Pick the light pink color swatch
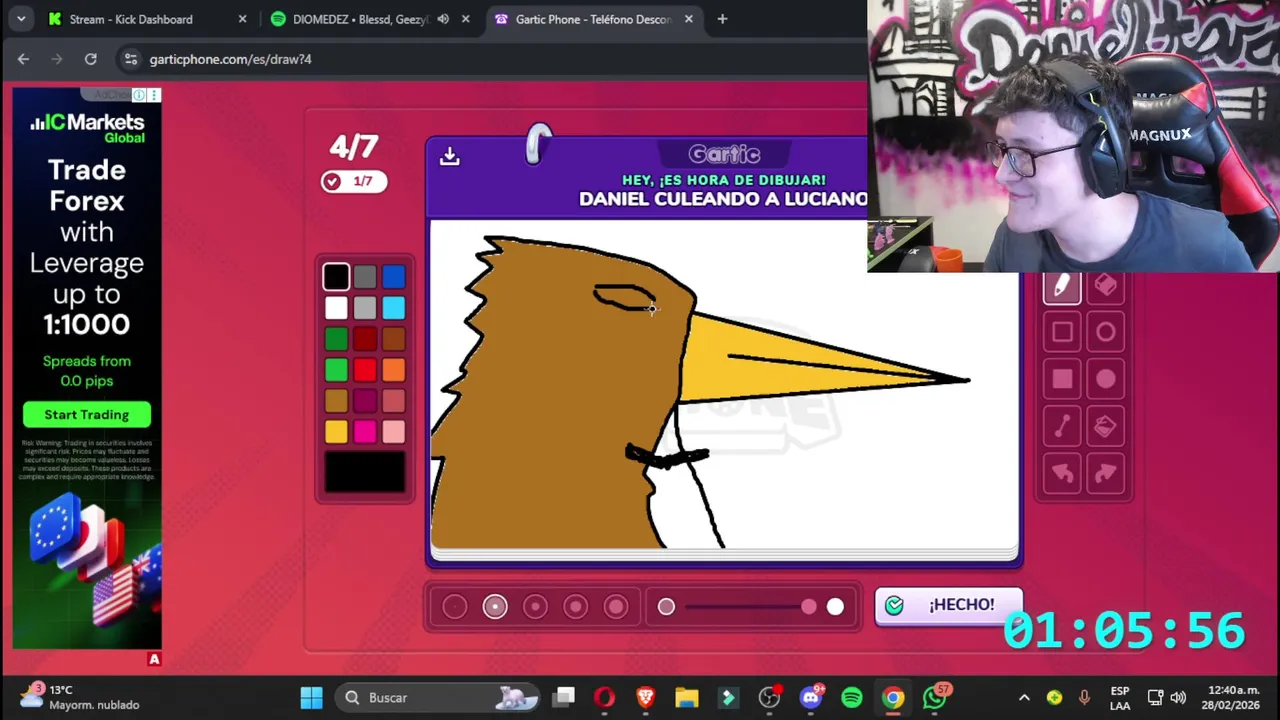1280x720 pixels. [394, 432]
